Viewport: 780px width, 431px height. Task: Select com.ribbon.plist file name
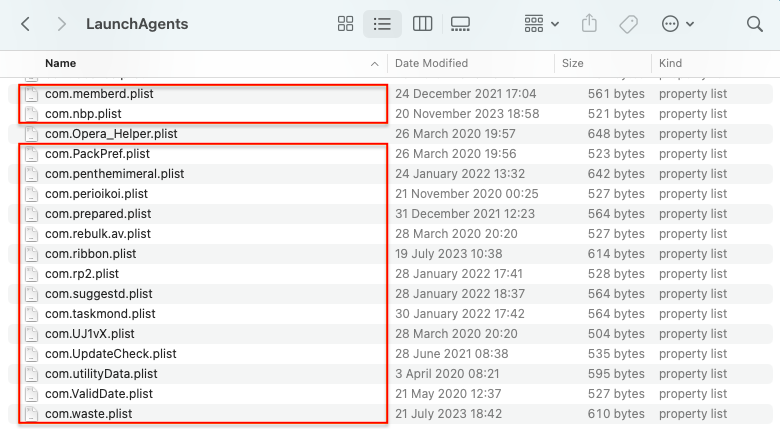91,253
